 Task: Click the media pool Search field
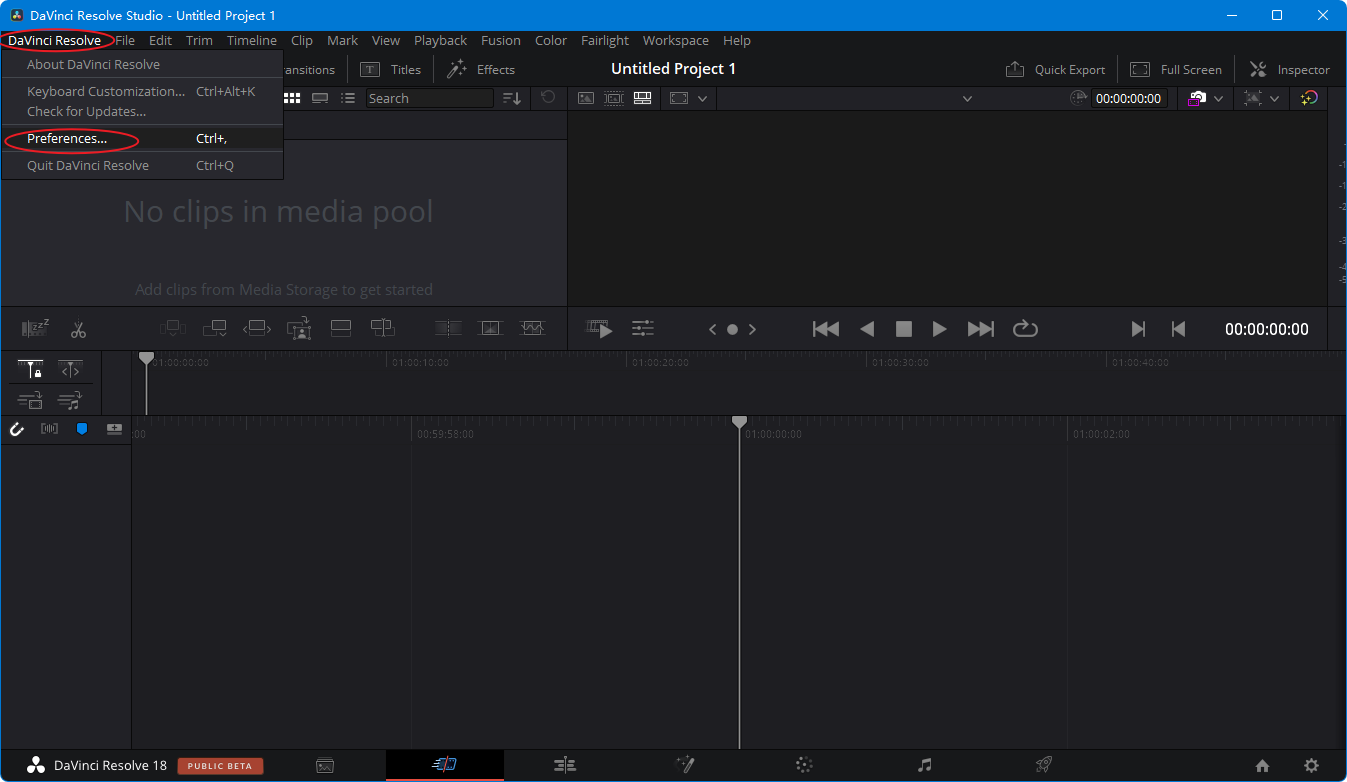pyautogui.click(x=429, y=98)
